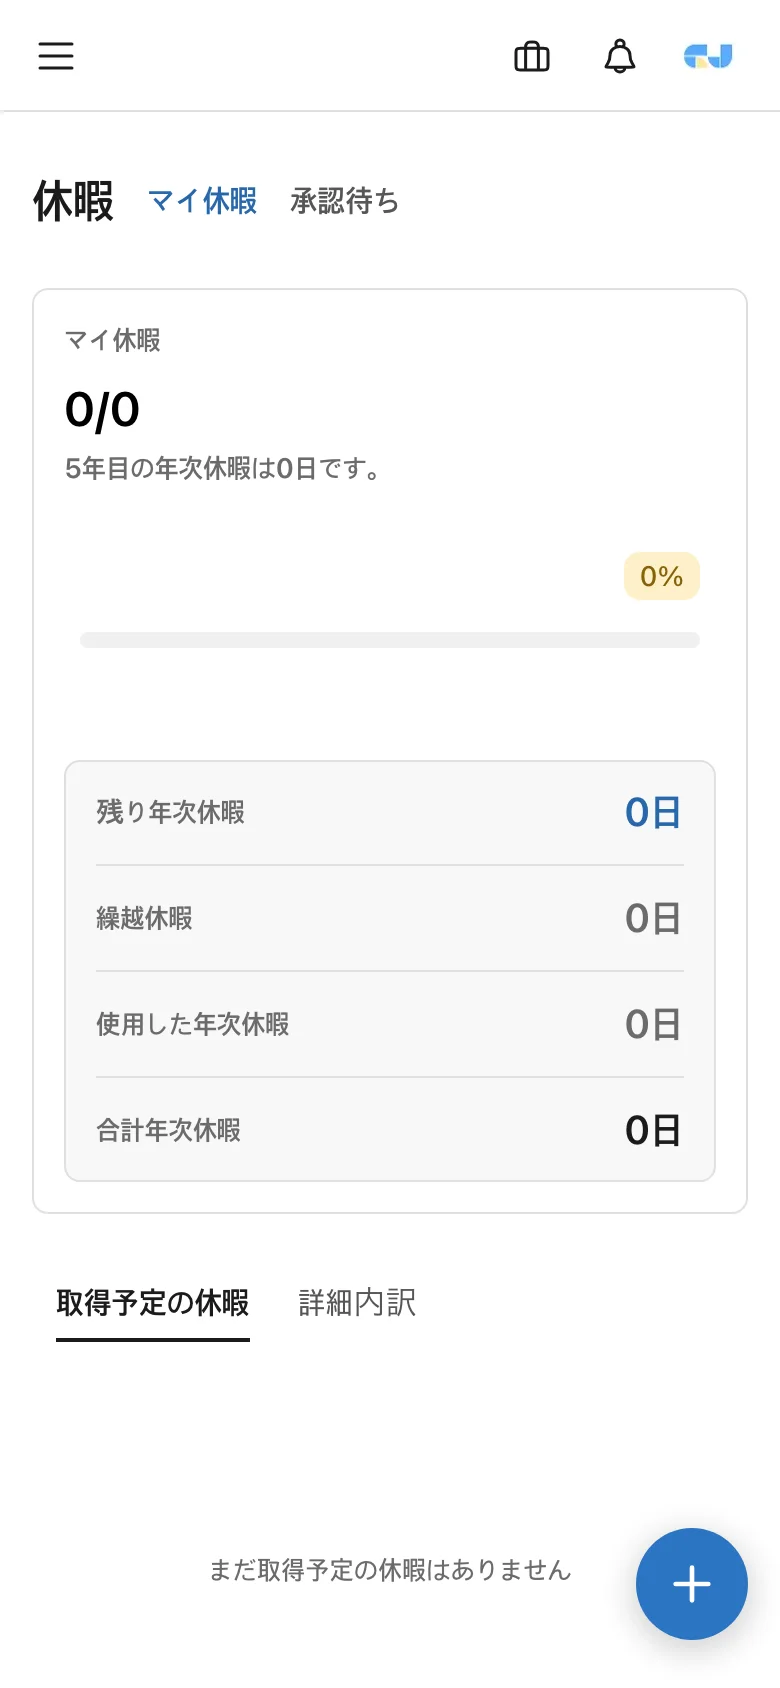Click the 休暇 page heading
Image resolution: width=780 pixels, height=1688 pixels.
tap(74, 201)
